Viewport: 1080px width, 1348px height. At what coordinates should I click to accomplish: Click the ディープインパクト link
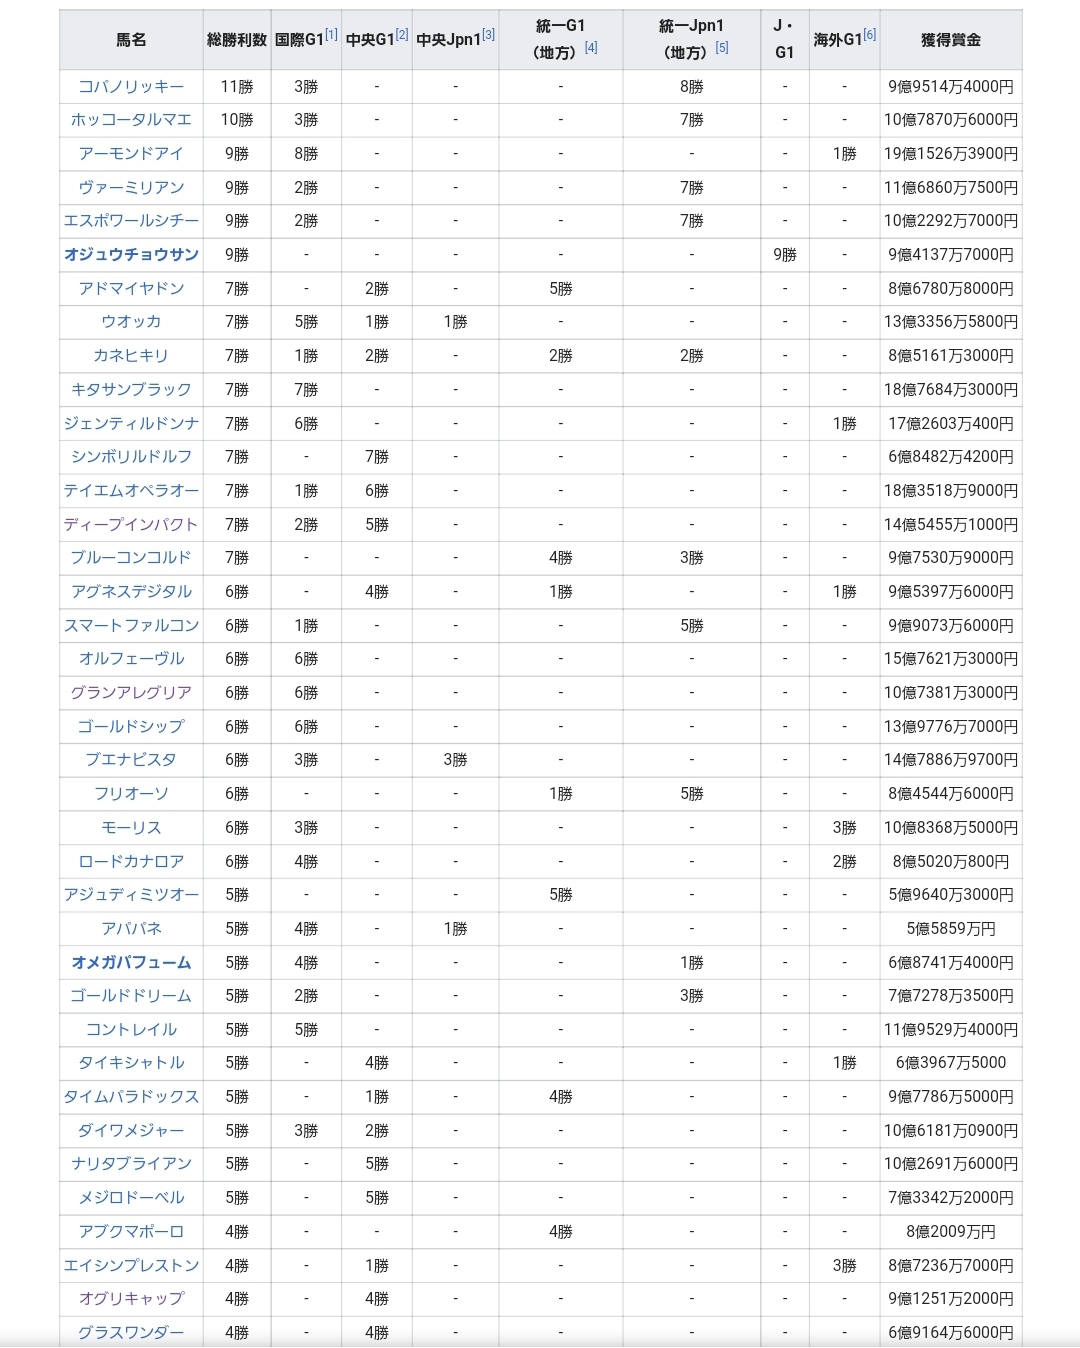pos(131,525)
